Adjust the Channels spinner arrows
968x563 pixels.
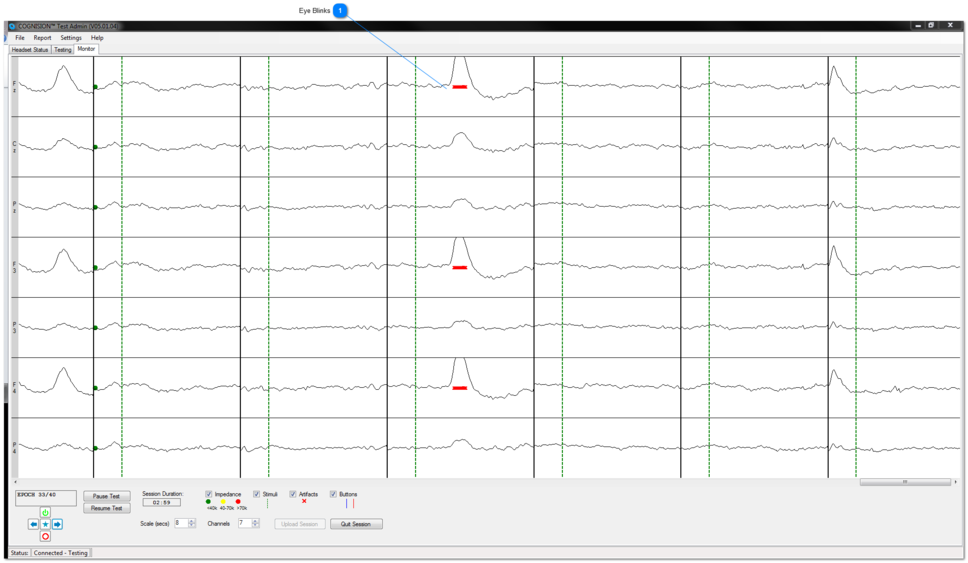pyautogui.click(x=256, y=523)
